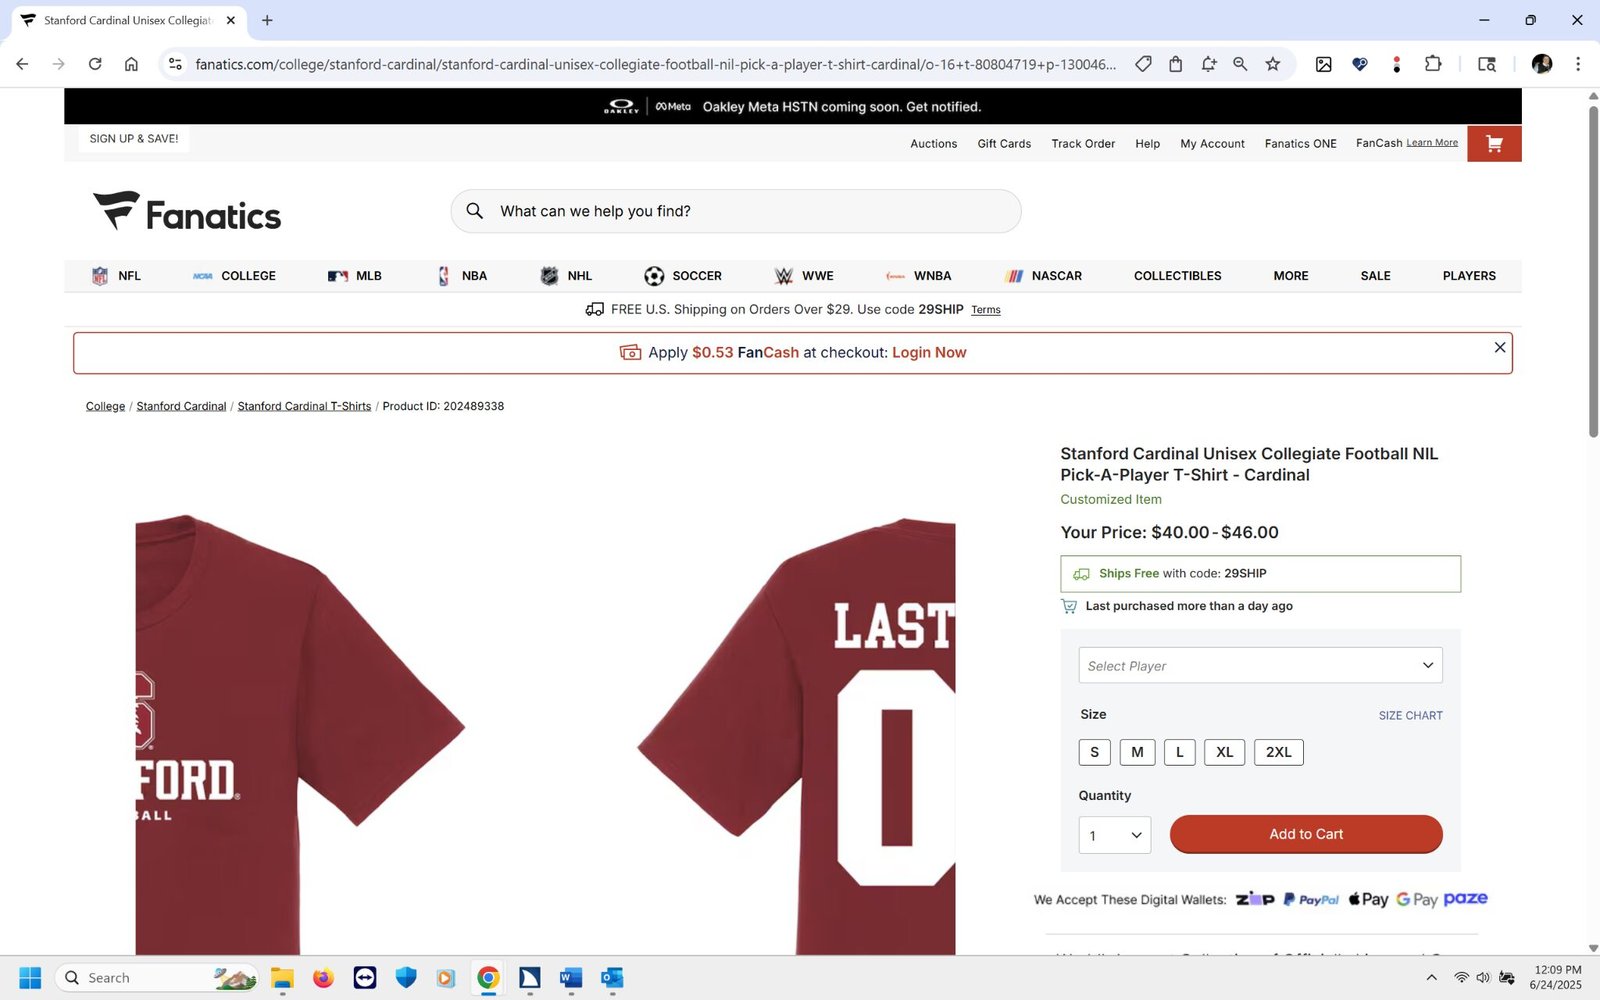Click the Chrome profile avatar
Viewport: 1600px width, 1000px height.
pos(1541,64)
